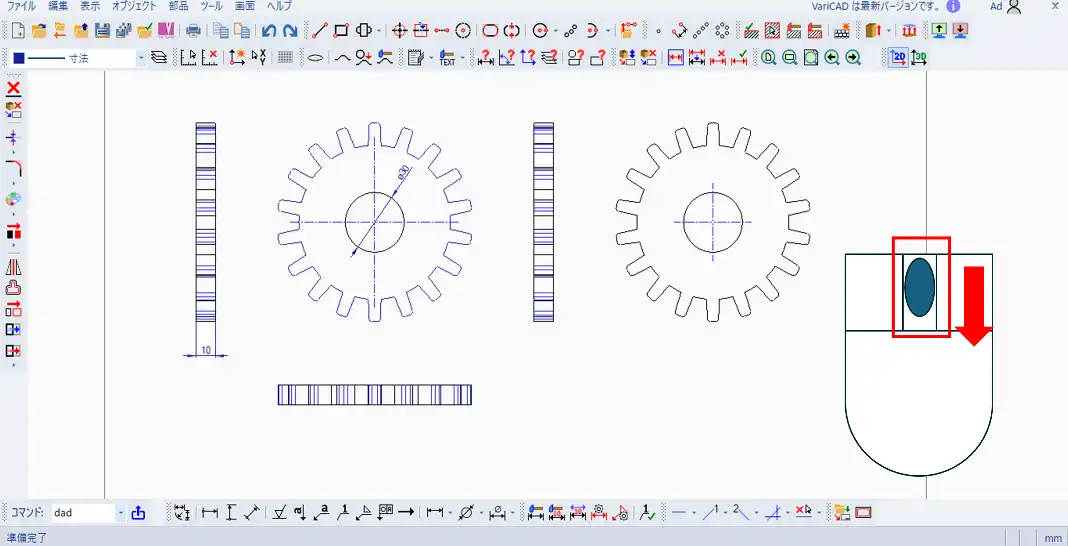Screen dimensions: 1068x546
Task: Expand the コマンド command history dropdown
Action: [x=121, y=513]
